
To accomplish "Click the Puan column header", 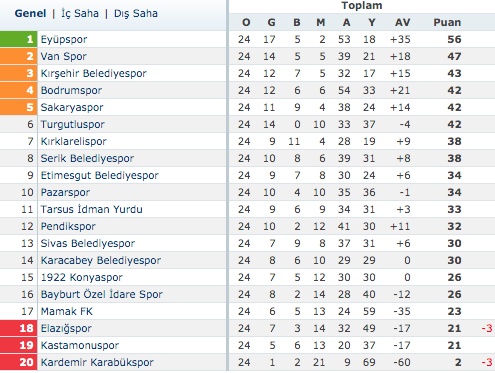I will [447, 22].
